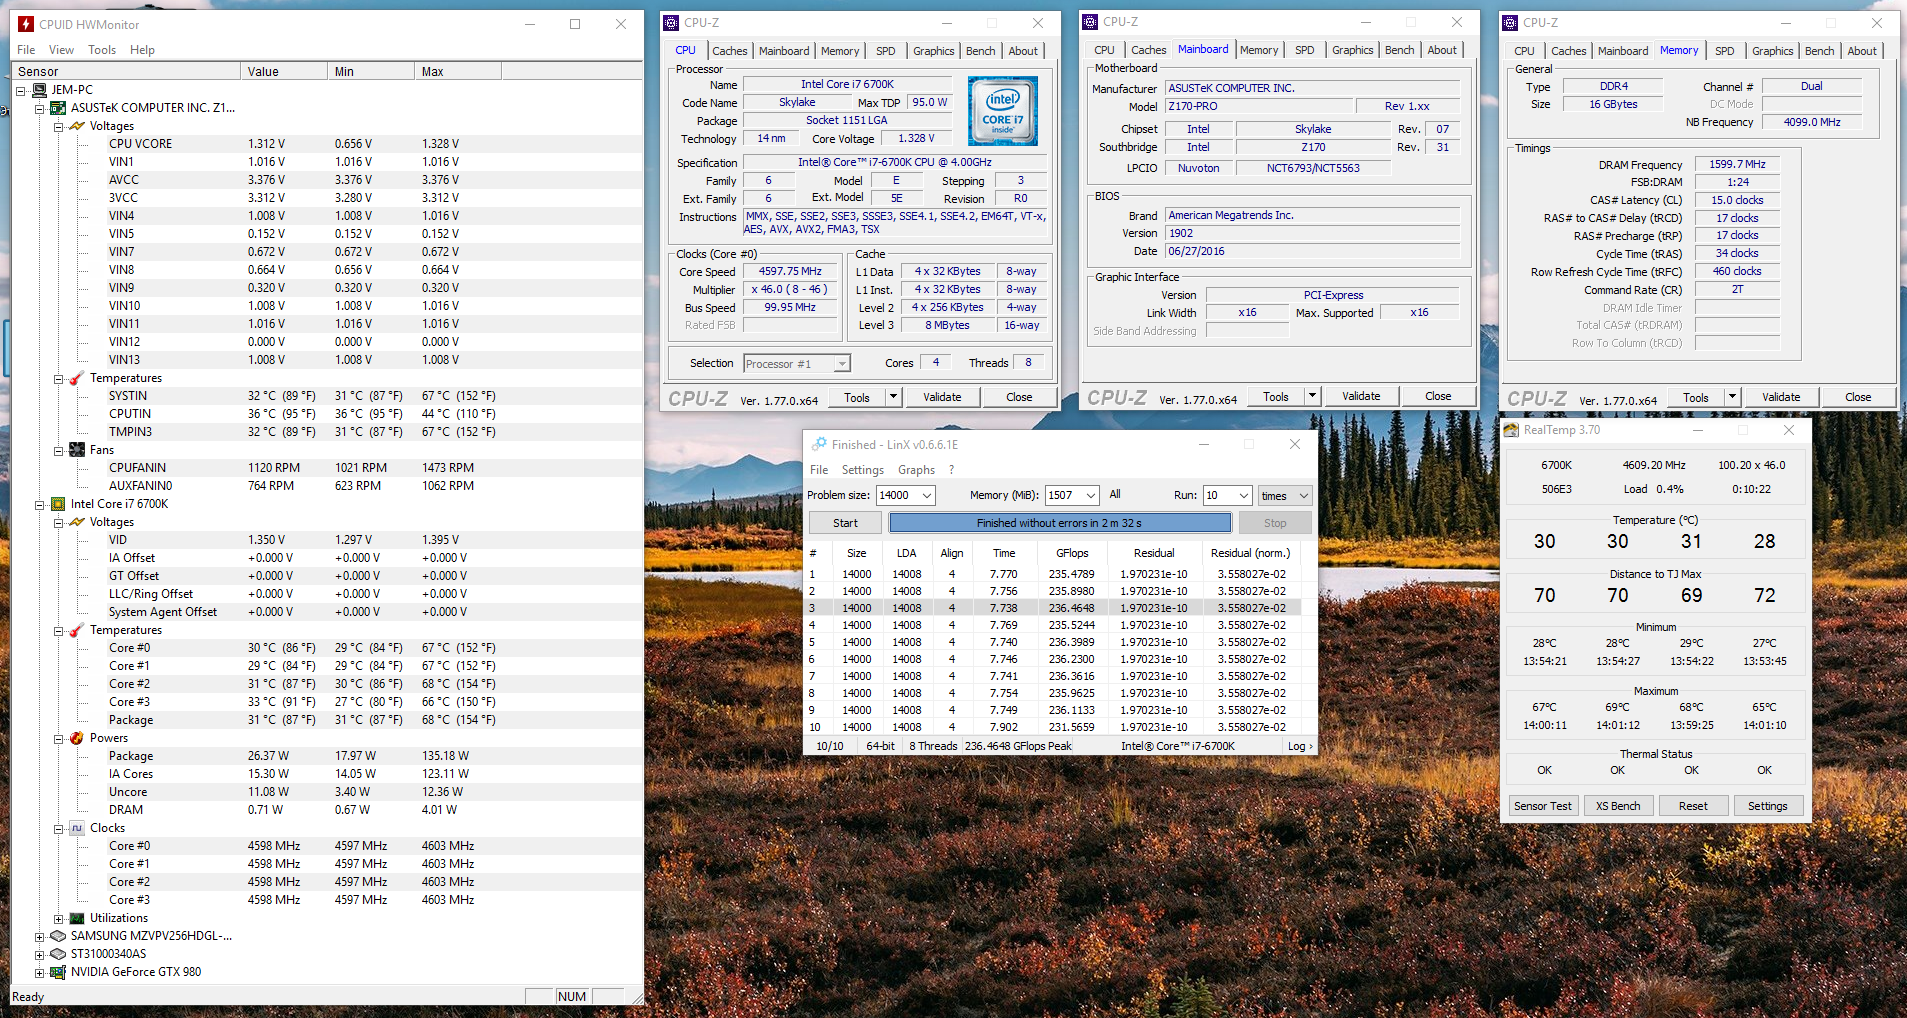This screenshot has height=1018, width=1907.
Task: Click the Powers flame icon in the tree
Action: (x=77, y=738)
